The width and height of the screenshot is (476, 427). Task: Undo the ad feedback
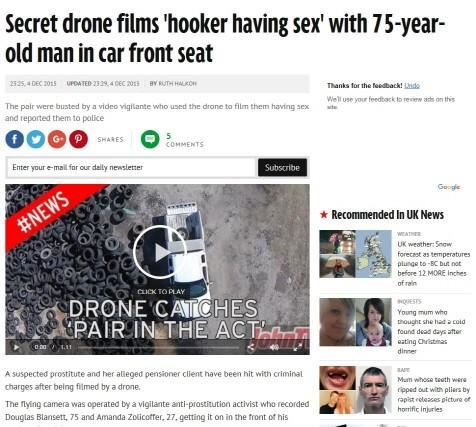click(x=412, y=86)
